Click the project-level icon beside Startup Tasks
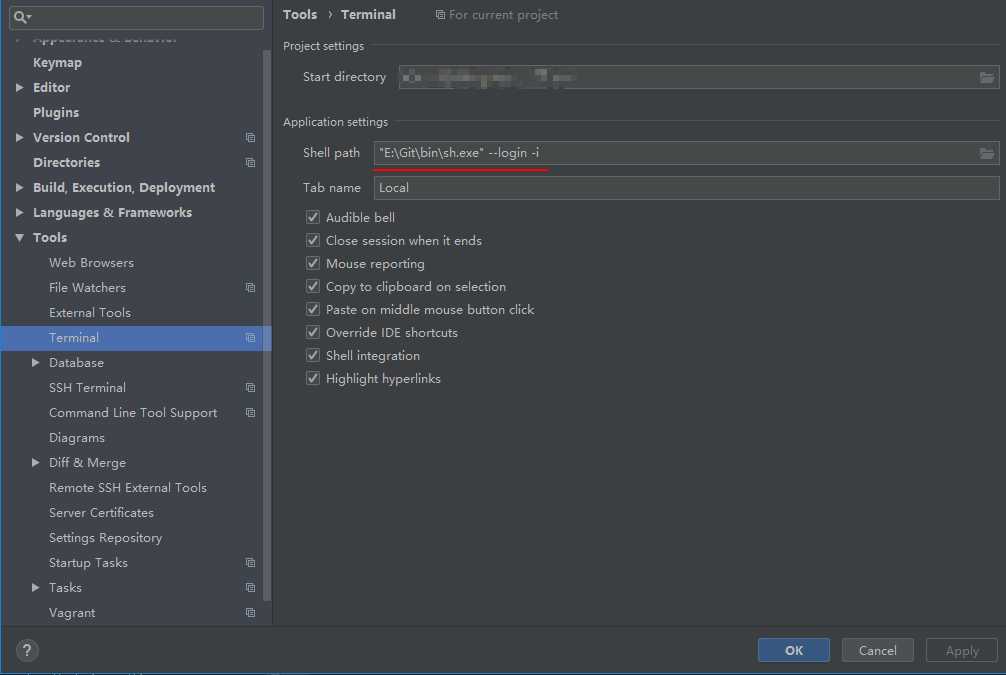 click(x=250, y=563)
